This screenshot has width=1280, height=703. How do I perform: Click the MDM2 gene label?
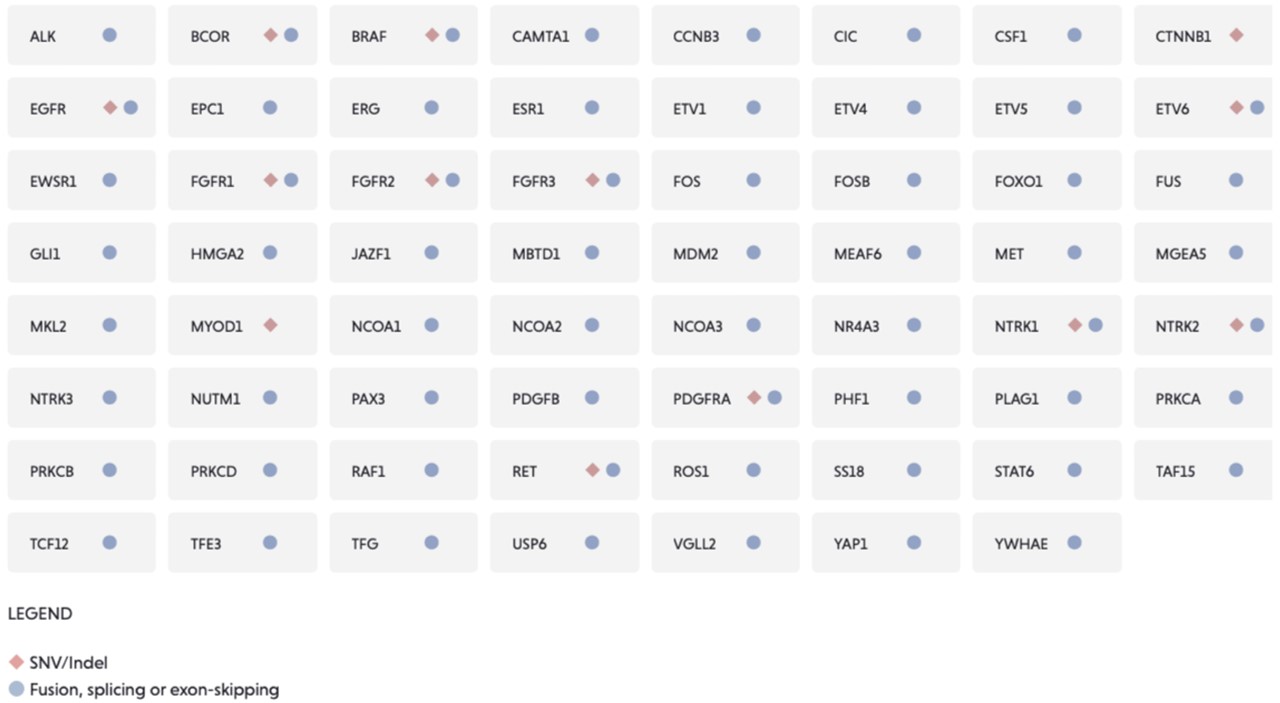(695, 254)
